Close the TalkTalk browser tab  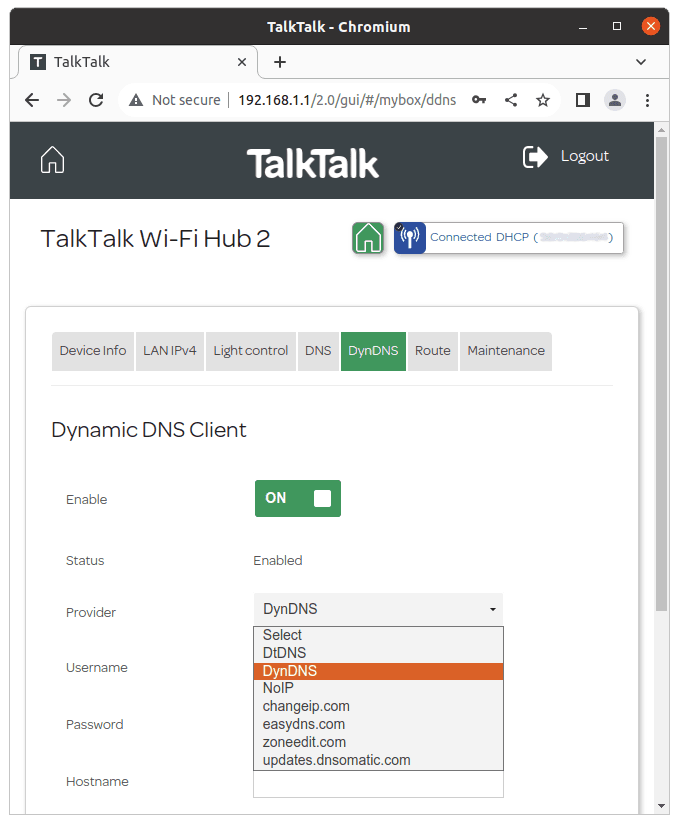tap(242, 62)
